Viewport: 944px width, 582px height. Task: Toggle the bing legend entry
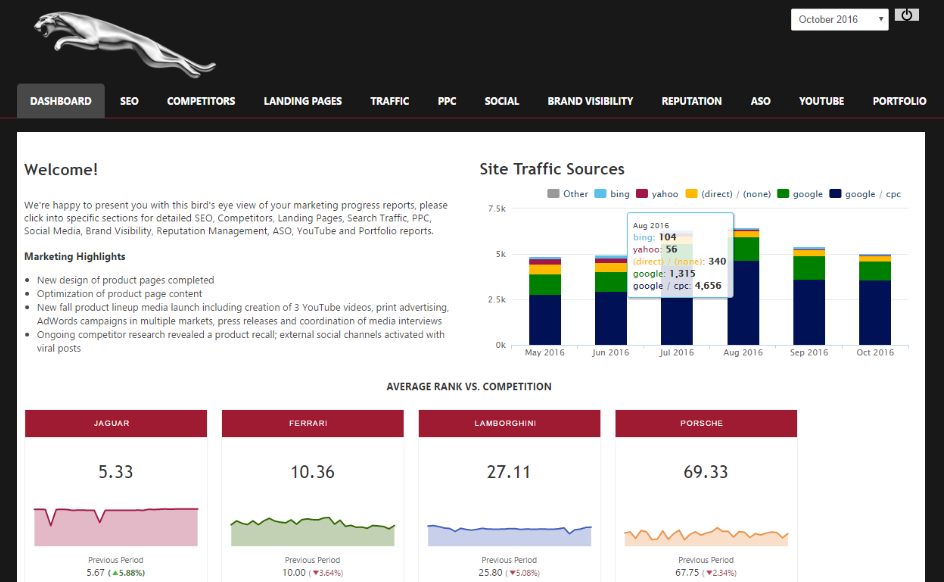(612, 194)
